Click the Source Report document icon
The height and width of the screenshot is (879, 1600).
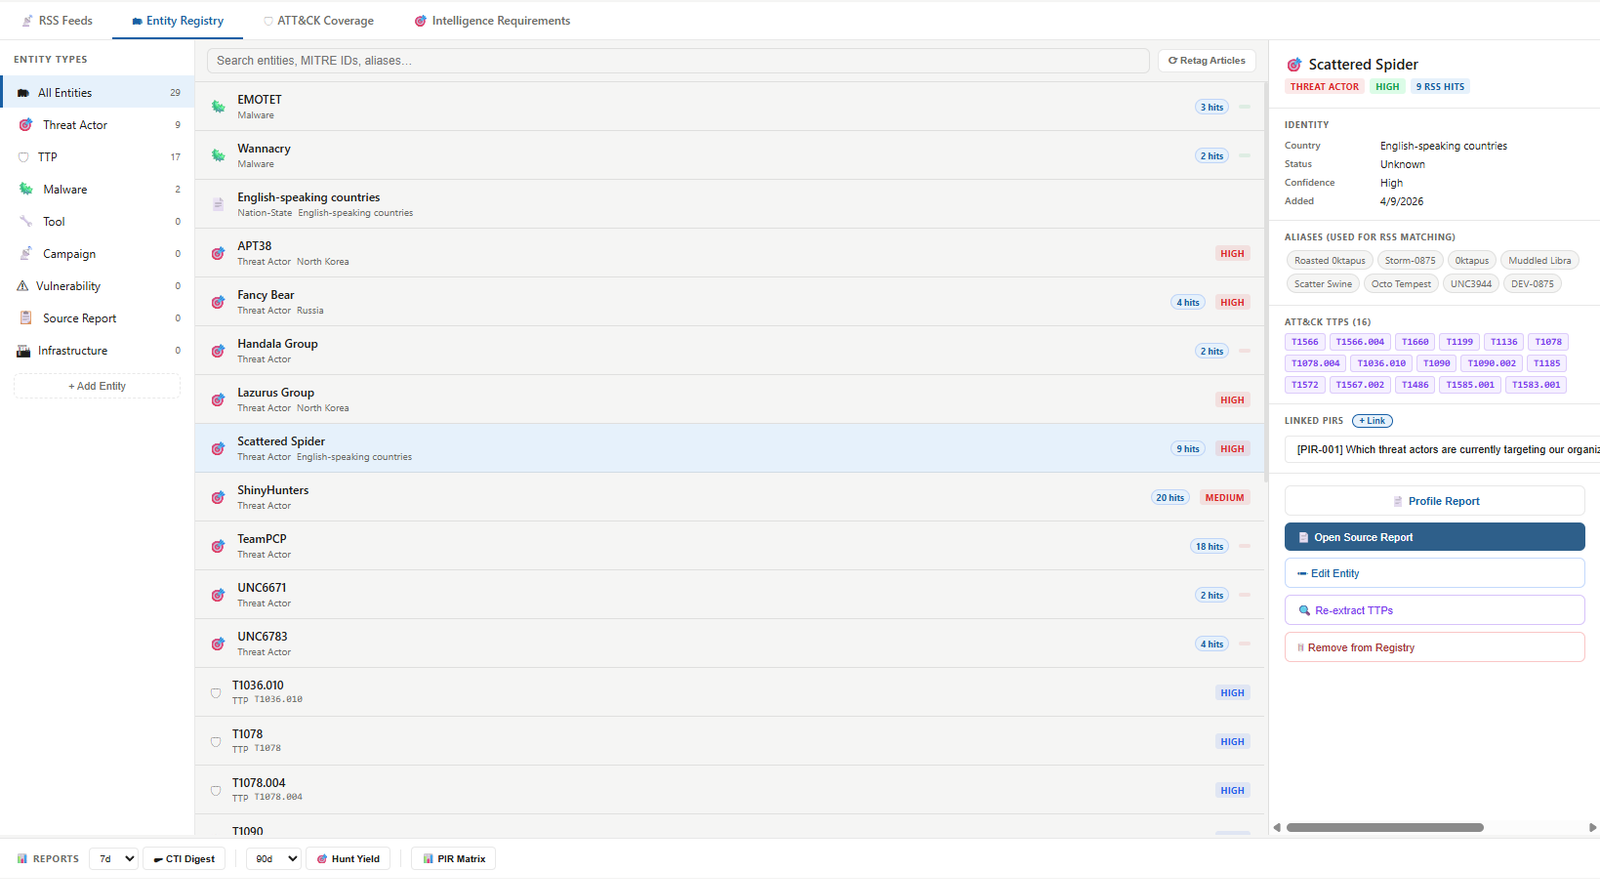click(26, 318)
